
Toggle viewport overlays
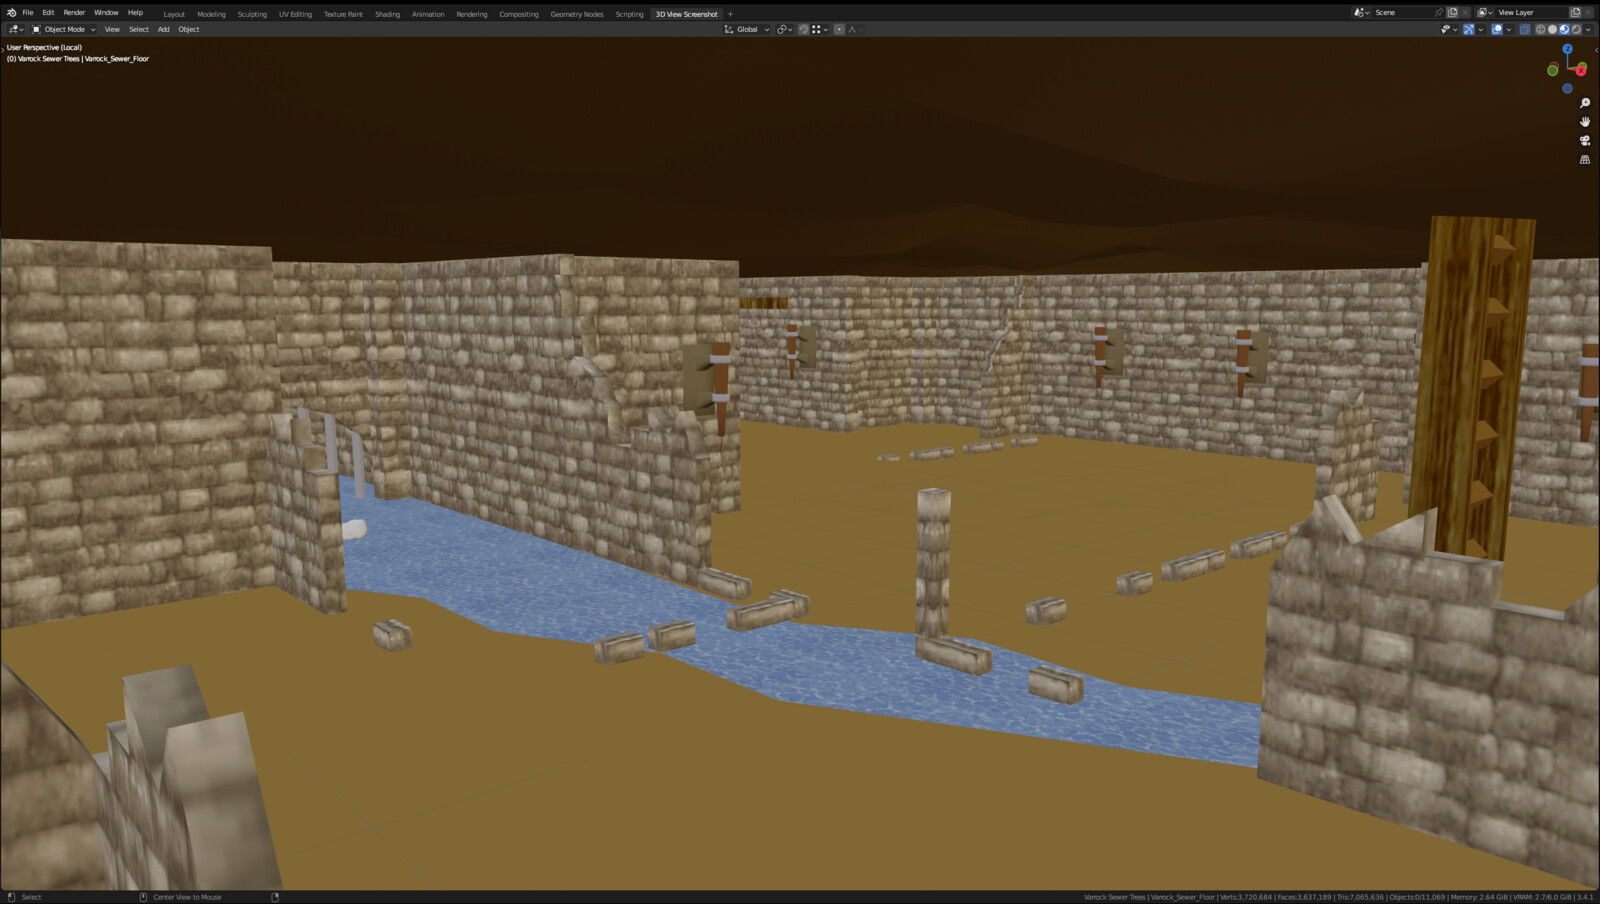point(1497,29)
